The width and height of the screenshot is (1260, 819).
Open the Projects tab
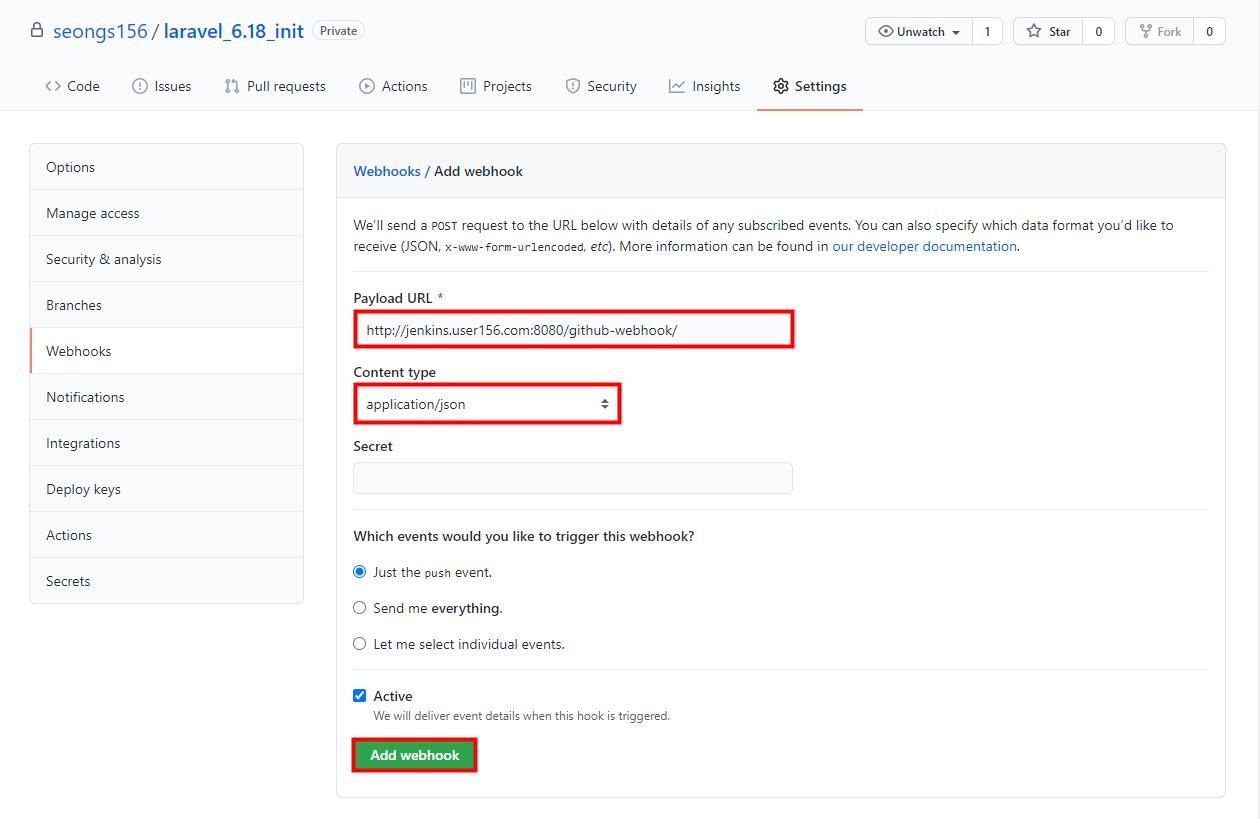point(496,86)
